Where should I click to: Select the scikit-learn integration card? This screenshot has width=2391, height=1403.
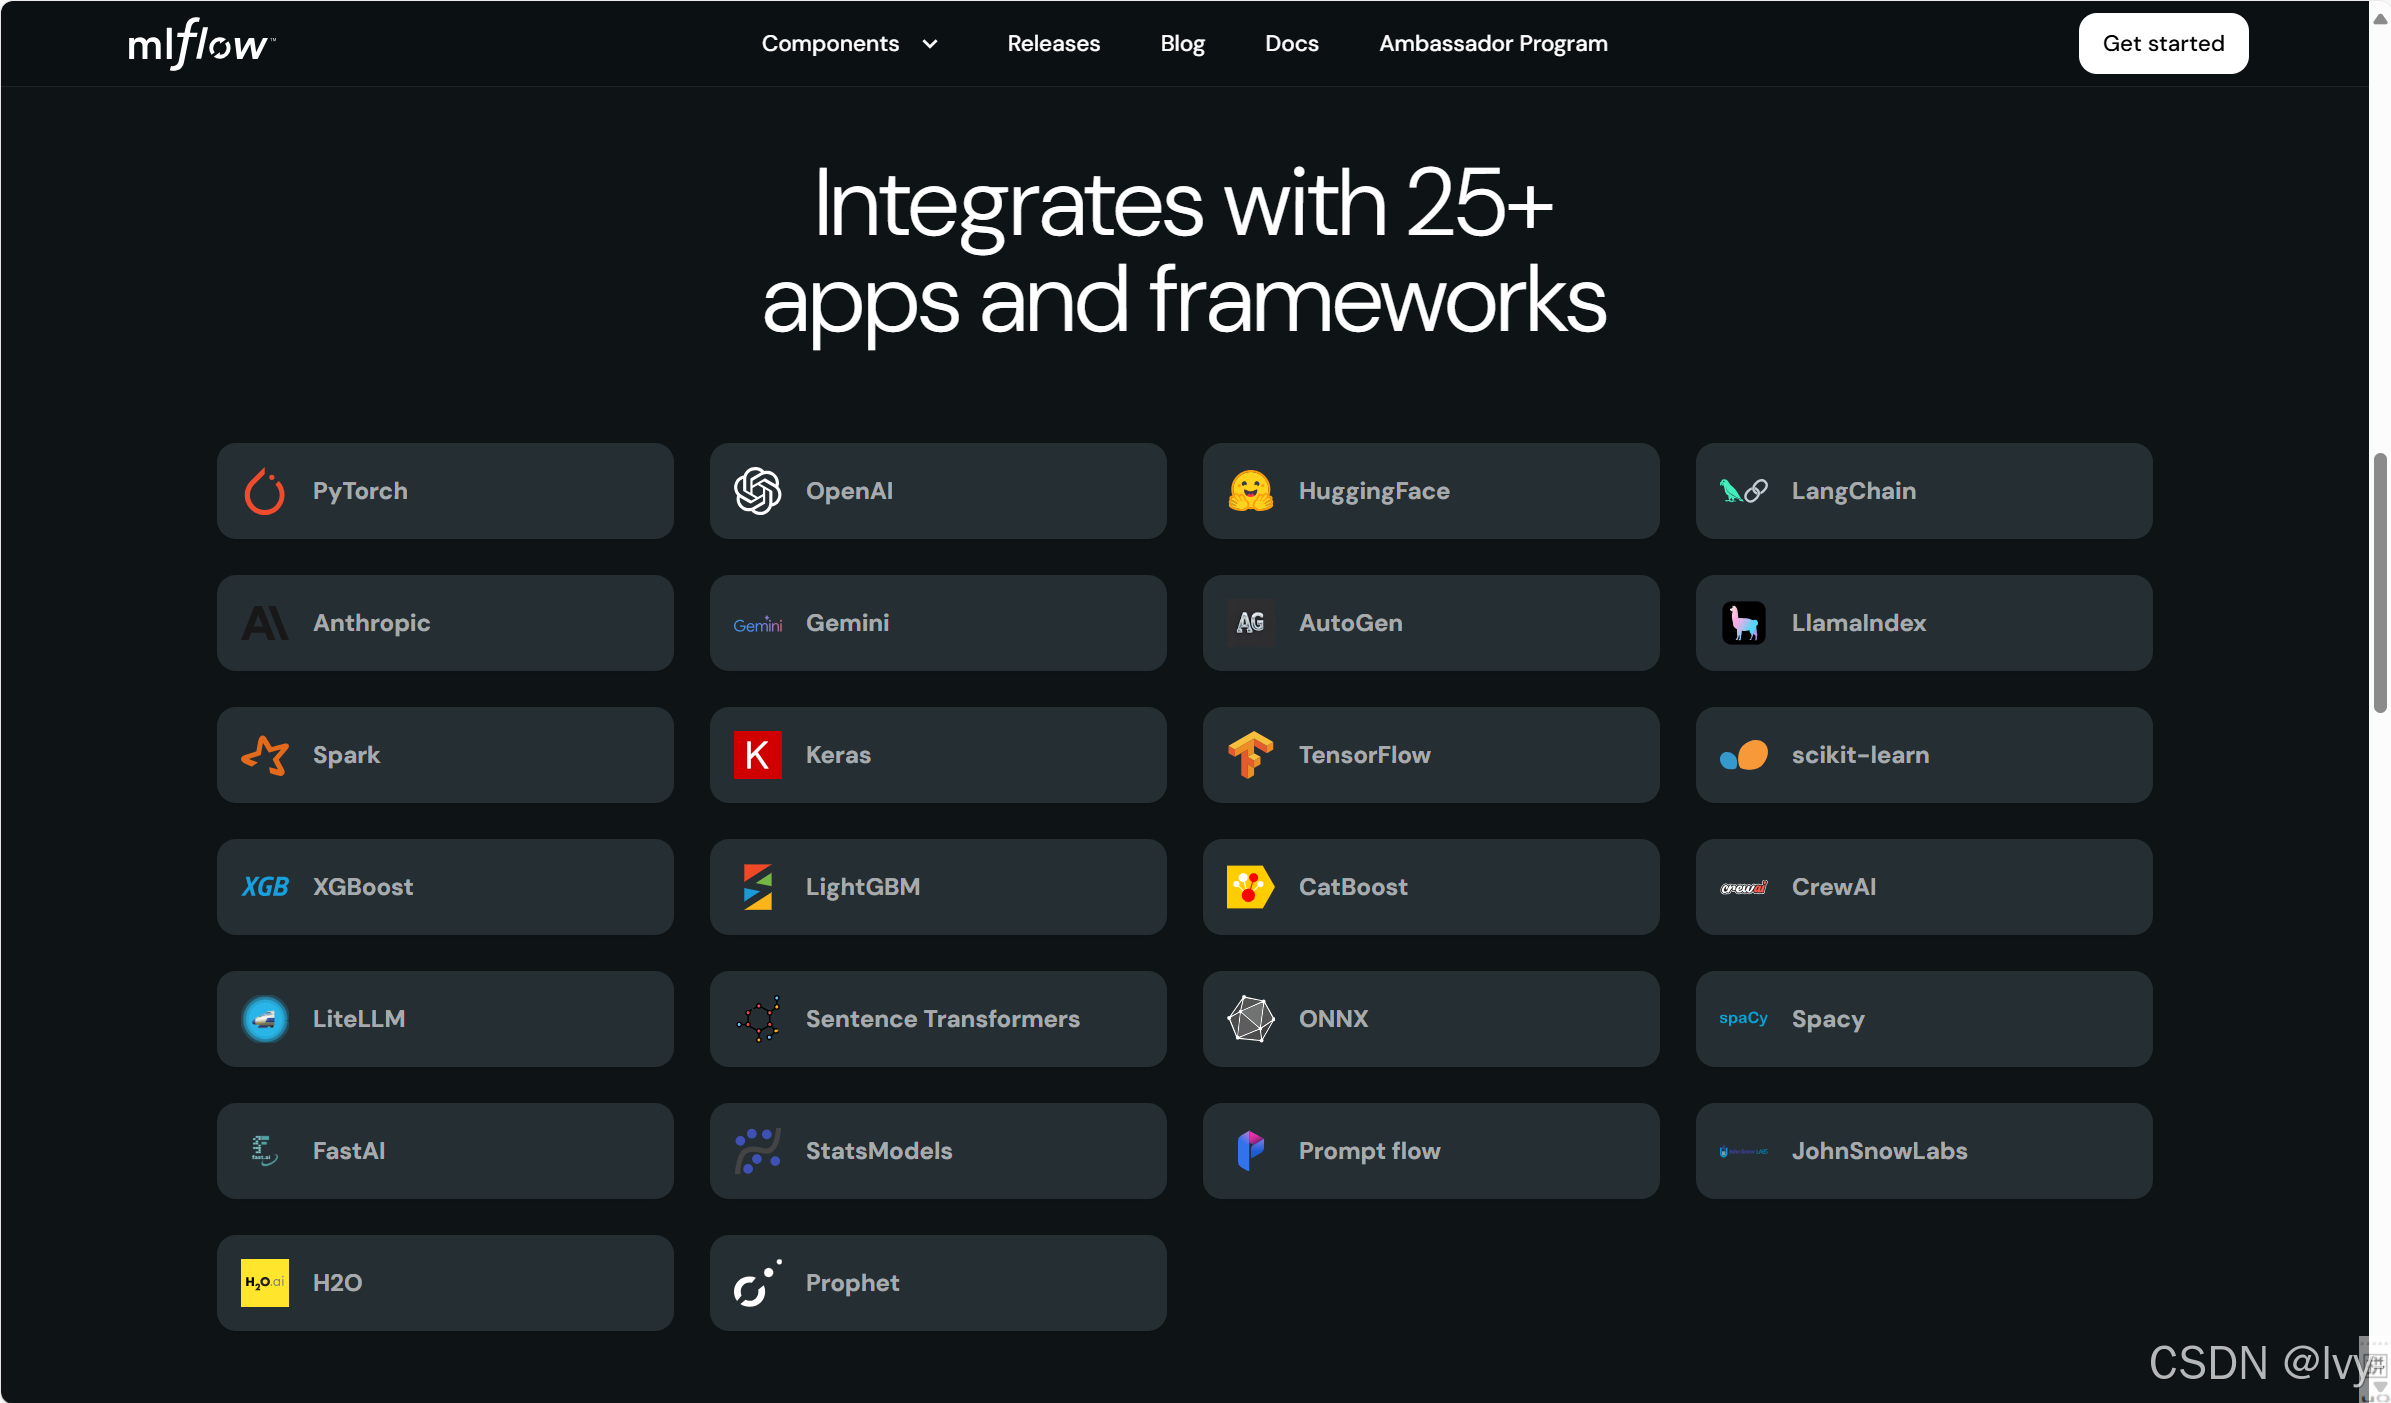(x=1923, y=755)
